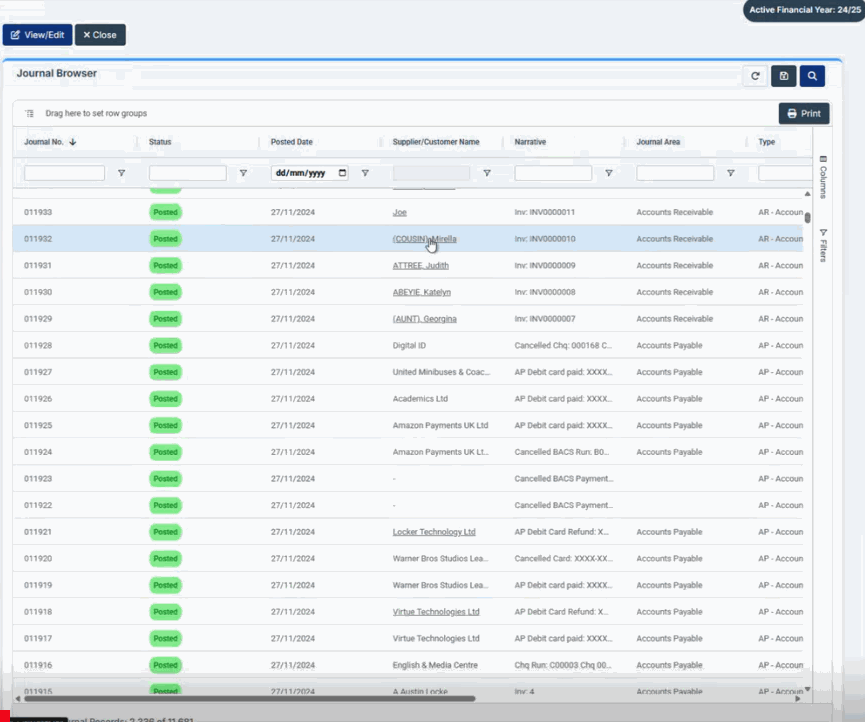Click the View/Edit button
The image size is (865, 722).
pyautogui.click(x=36, y=35)
